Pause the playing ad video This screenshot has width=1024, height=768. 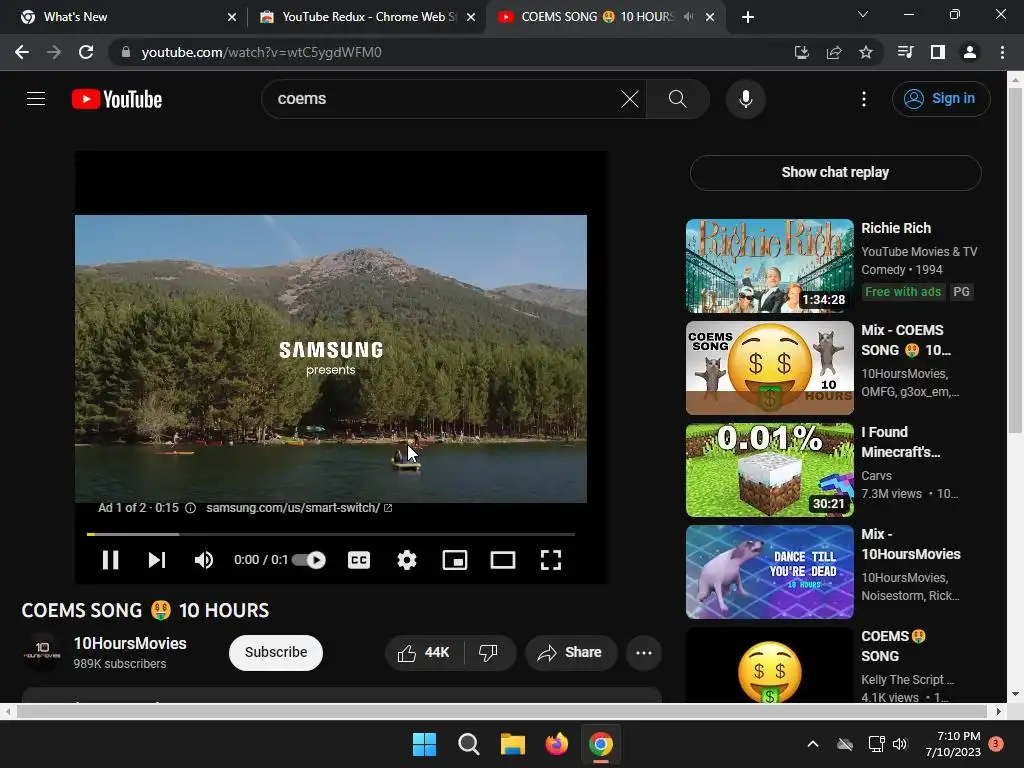(110, 560)
